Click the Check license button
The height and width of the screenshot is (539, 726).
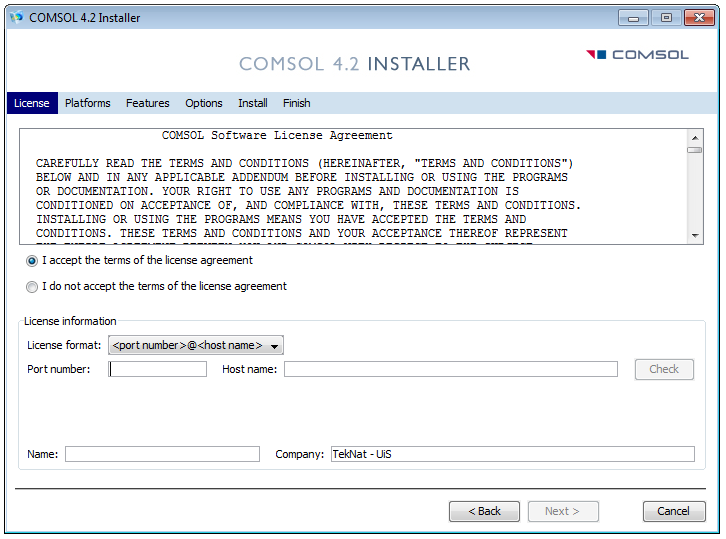pos(664,369)
